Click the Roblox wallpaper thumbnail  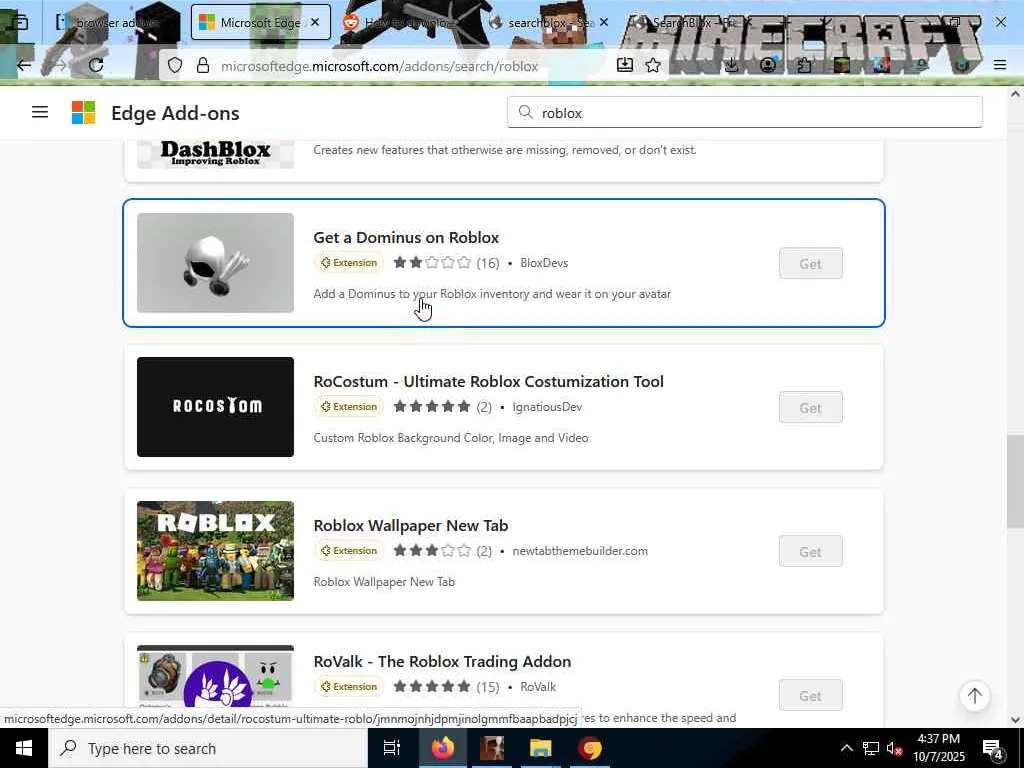click(216, 551)
